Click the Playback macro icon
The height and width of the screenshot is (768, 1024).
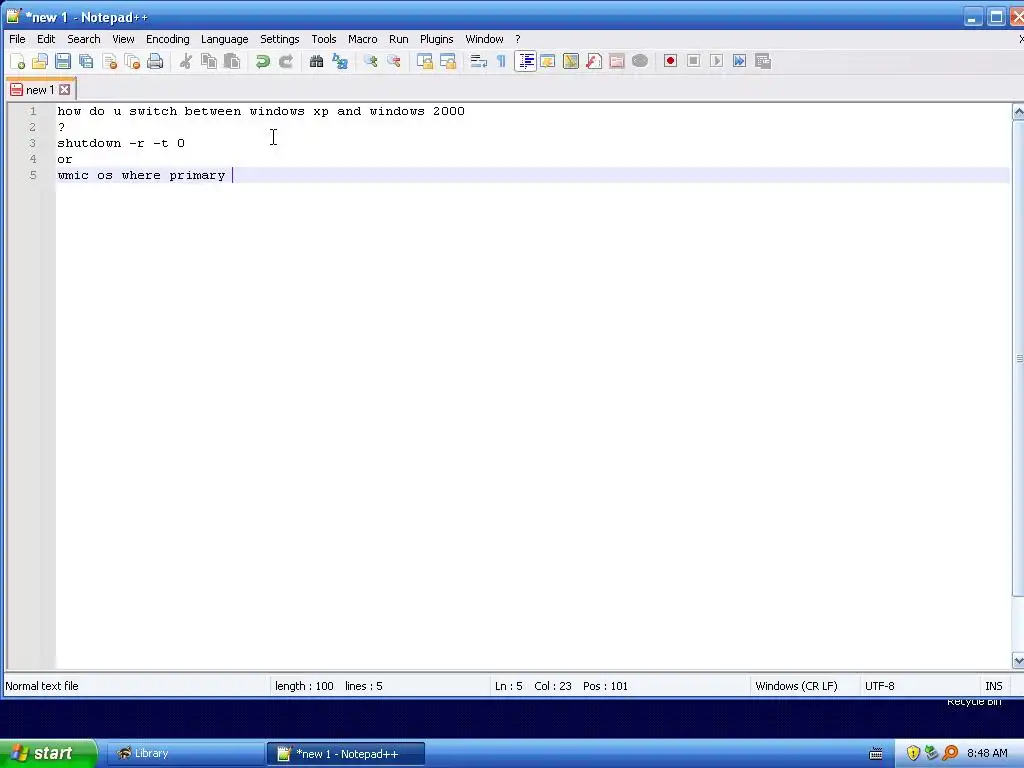click(716, 61)
